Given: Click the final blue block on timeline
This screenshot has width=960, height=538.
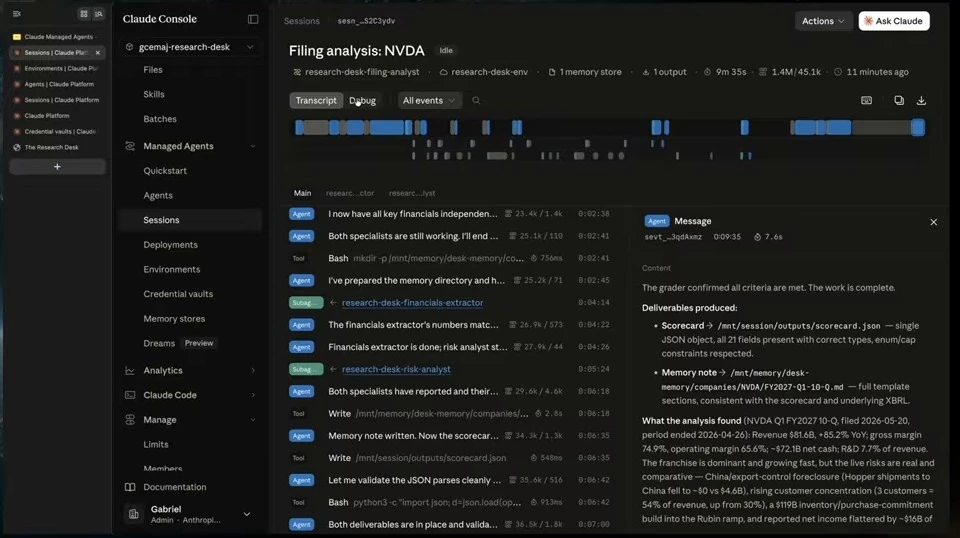Looking at the screenshot, I should point(918,127).
